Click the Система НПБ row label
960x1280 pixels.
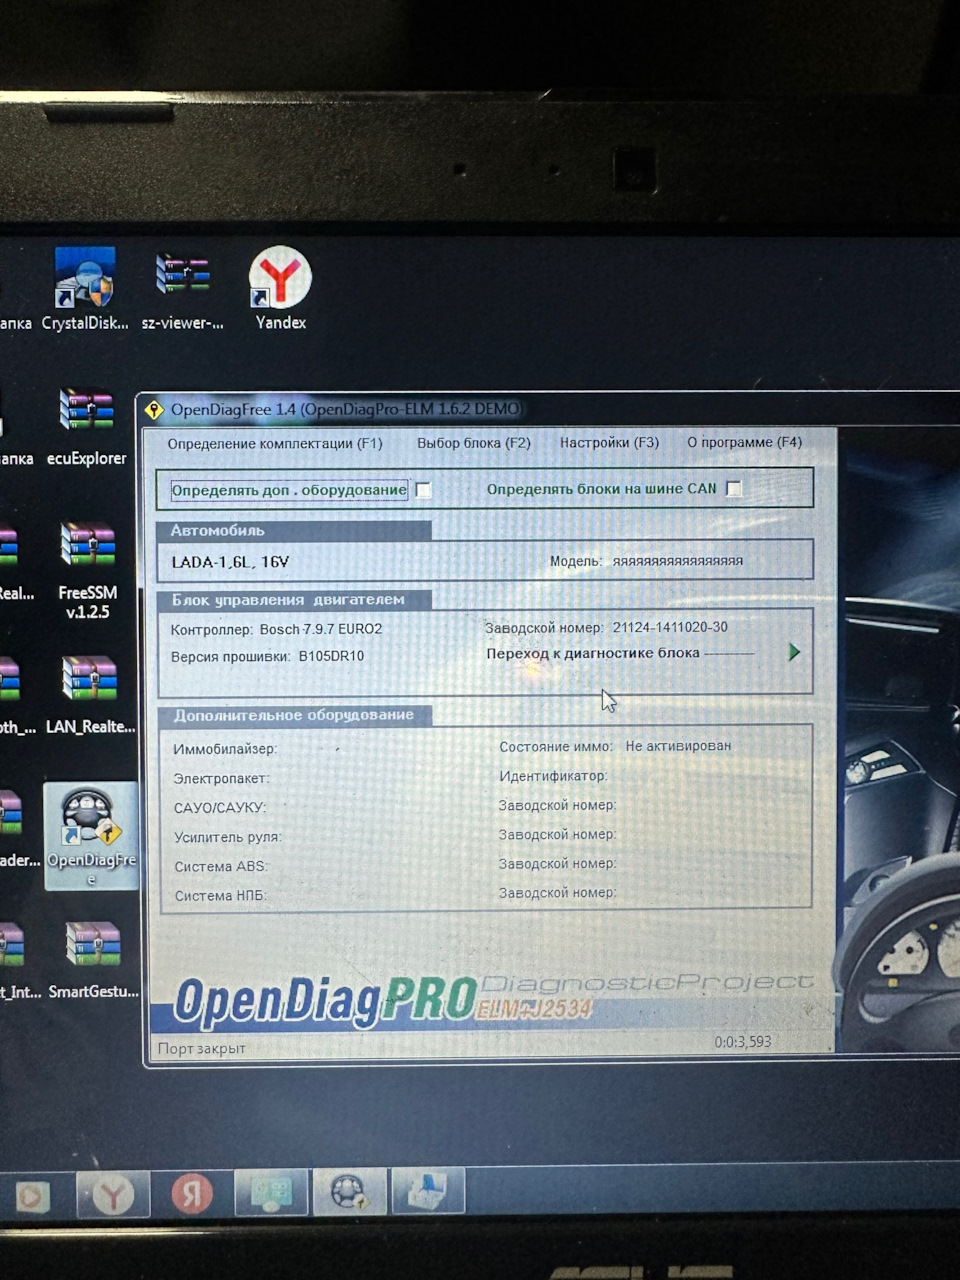(221, 896)
